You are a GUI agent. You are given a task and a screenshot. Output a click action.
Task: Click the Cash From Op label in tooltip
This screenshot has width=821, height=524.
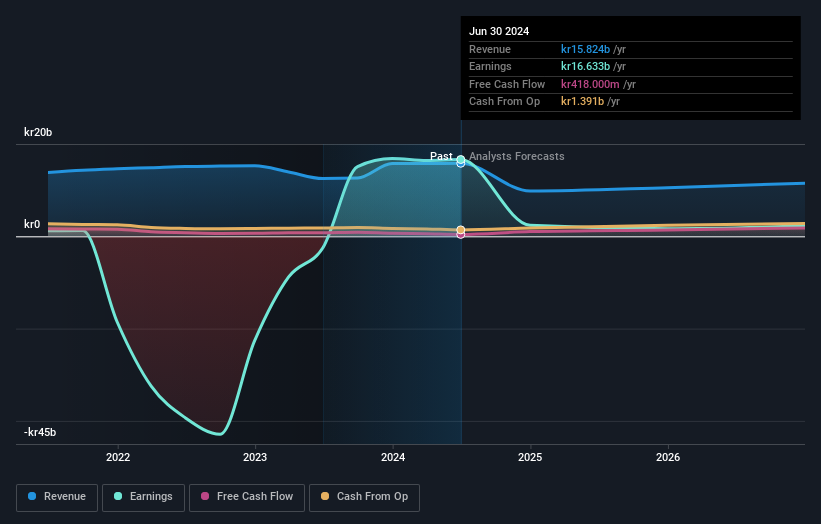click(x=504, y=102)
